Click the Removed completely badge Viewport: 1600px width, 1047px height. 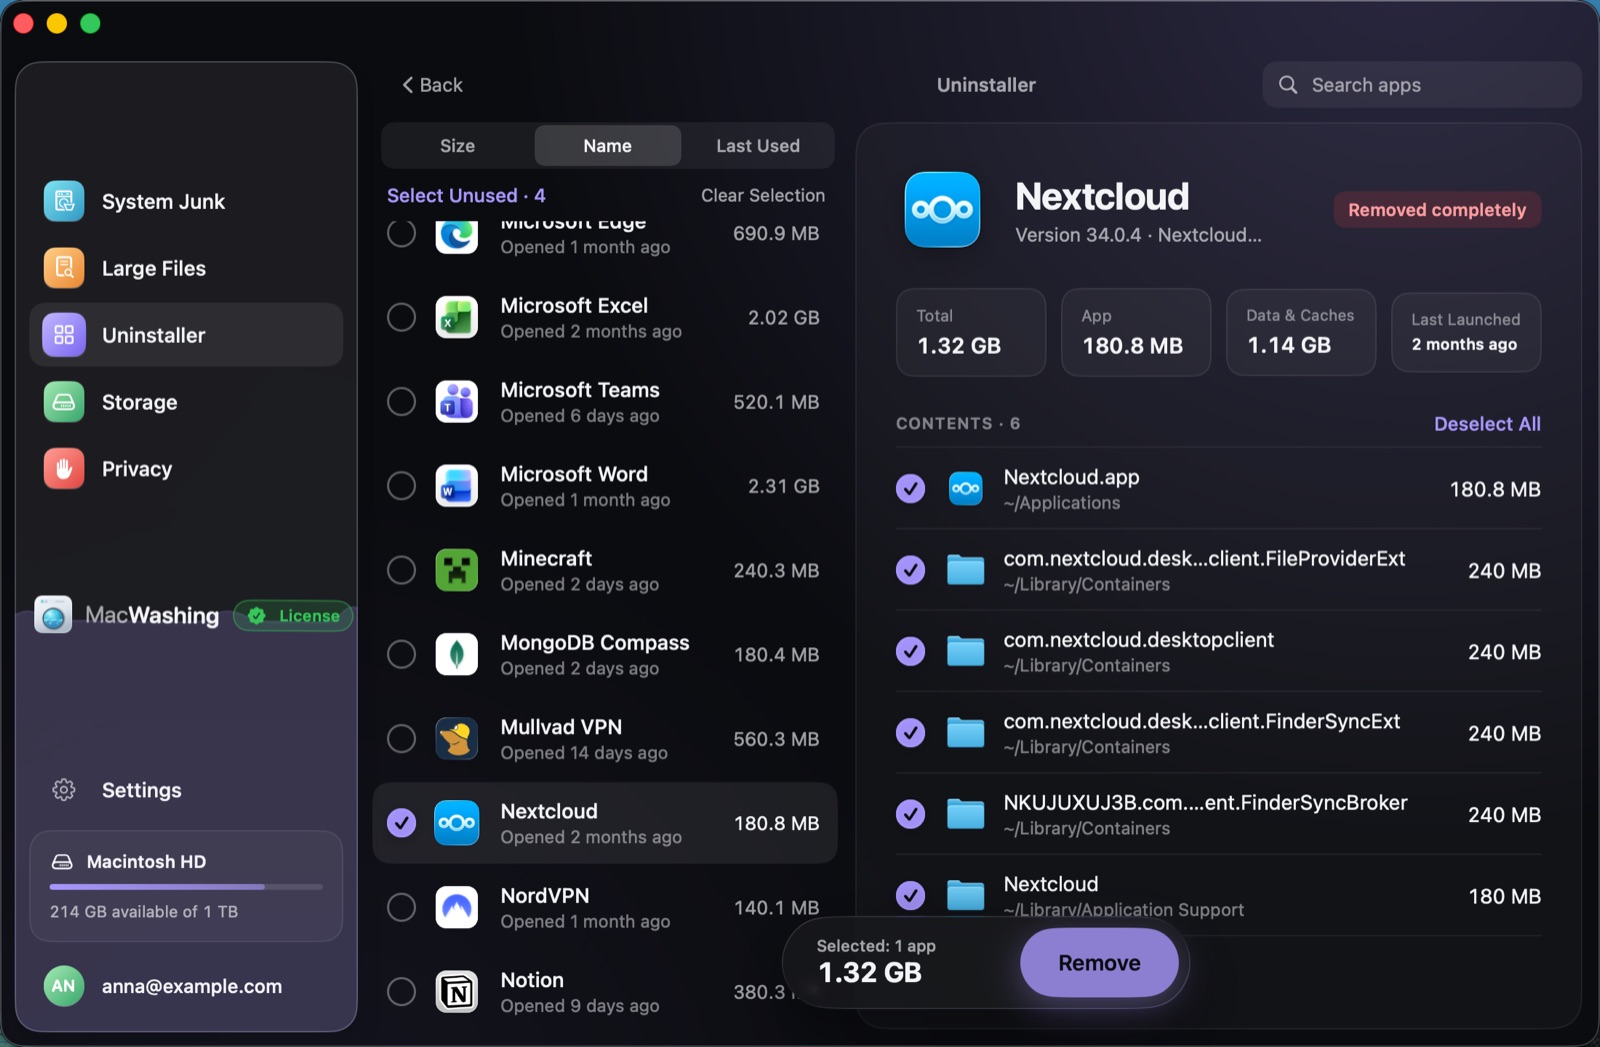1437,210
